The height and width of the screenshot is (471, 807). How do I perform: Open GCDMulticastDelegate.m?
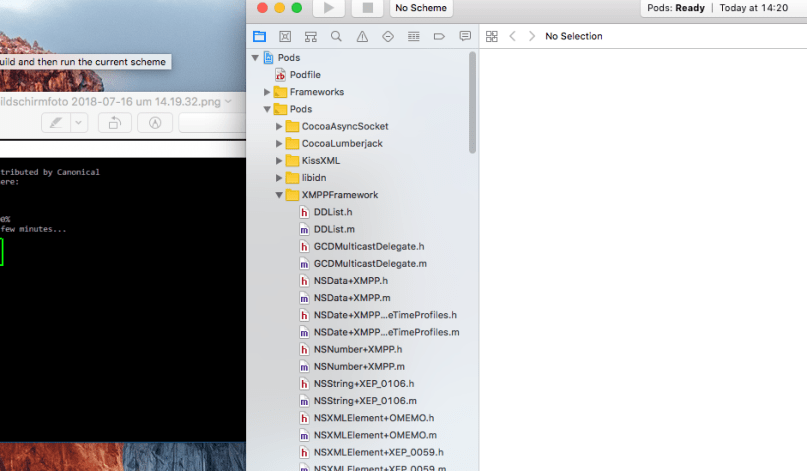click(x=370, y=264)
